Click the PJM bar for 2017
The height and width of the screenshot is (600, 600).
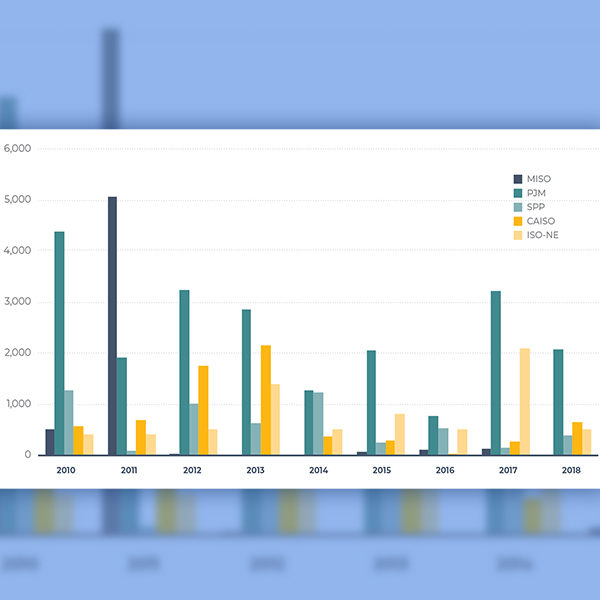point(496,373)
